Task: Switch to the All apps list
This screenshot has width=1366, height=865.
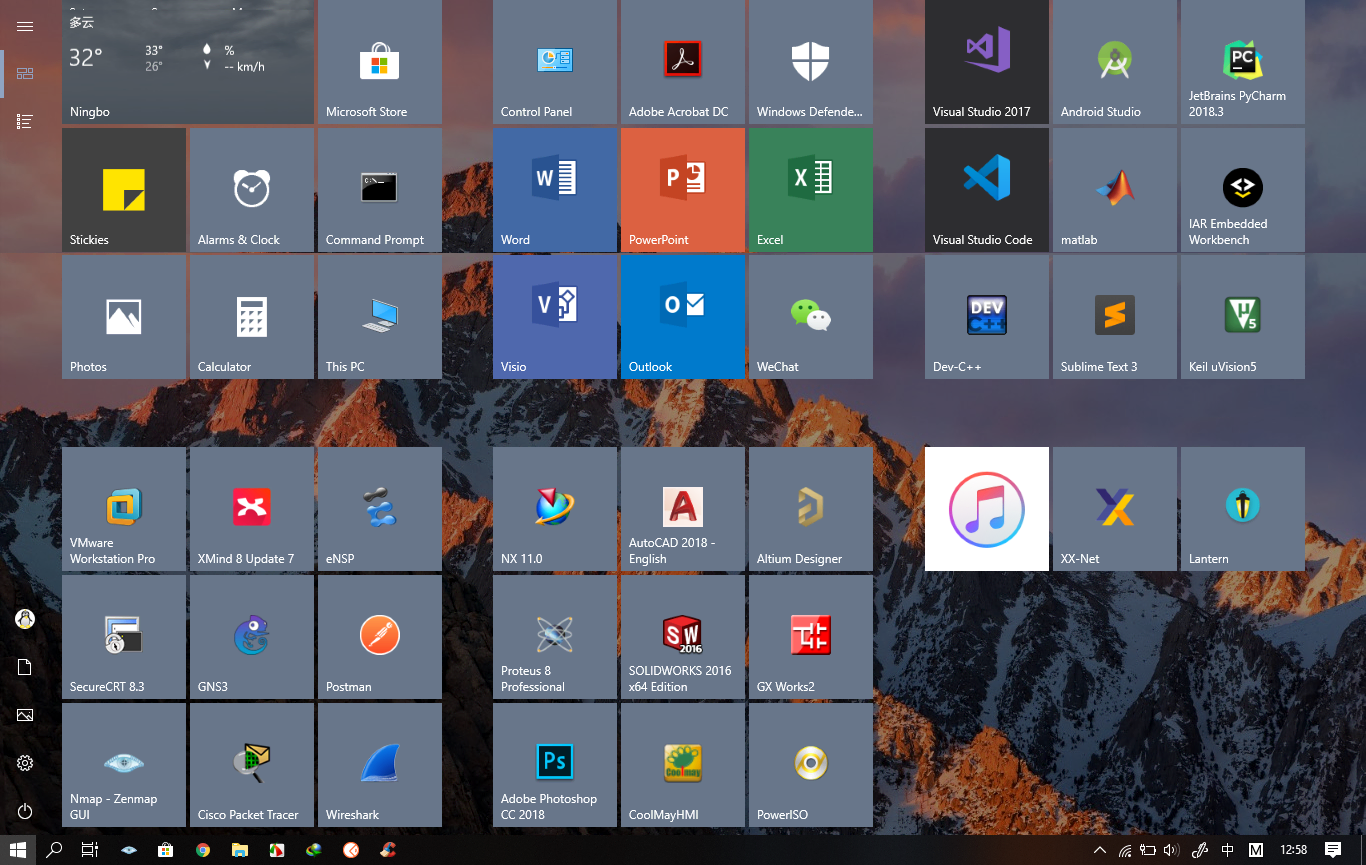Action: click(x=25, y=121)
